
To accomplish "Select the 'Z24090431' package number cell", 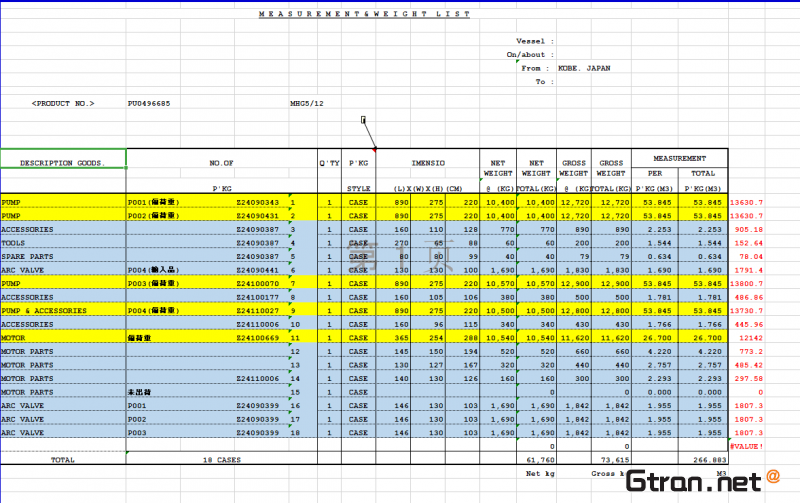I will pyautogui.click(x=258, y=216).
